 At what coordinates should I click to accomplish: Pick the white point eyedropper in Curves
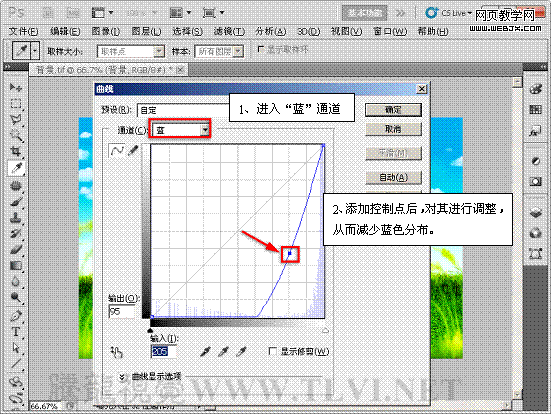[x=241, y=351]
